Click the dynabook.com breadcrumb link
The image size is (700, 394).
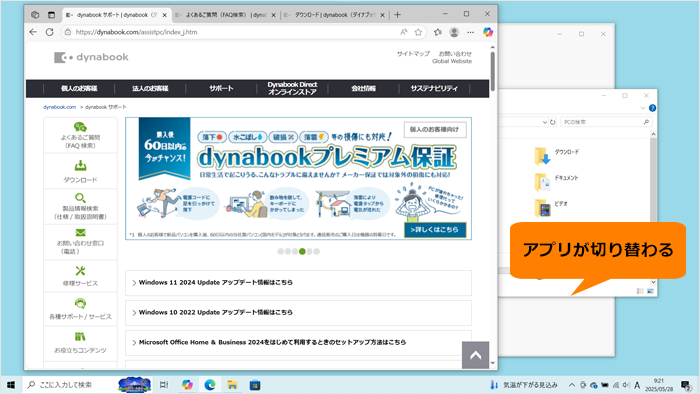click(59, 107)
